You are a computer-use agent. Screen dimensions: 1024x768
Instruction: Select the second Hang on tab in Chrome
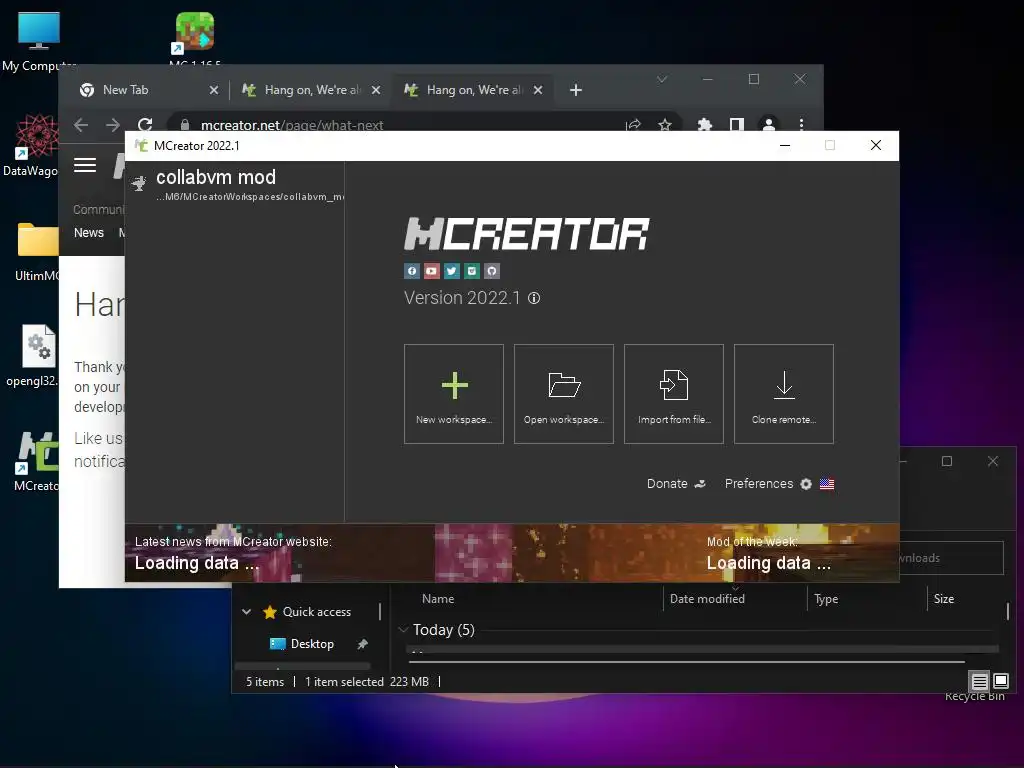310,90
